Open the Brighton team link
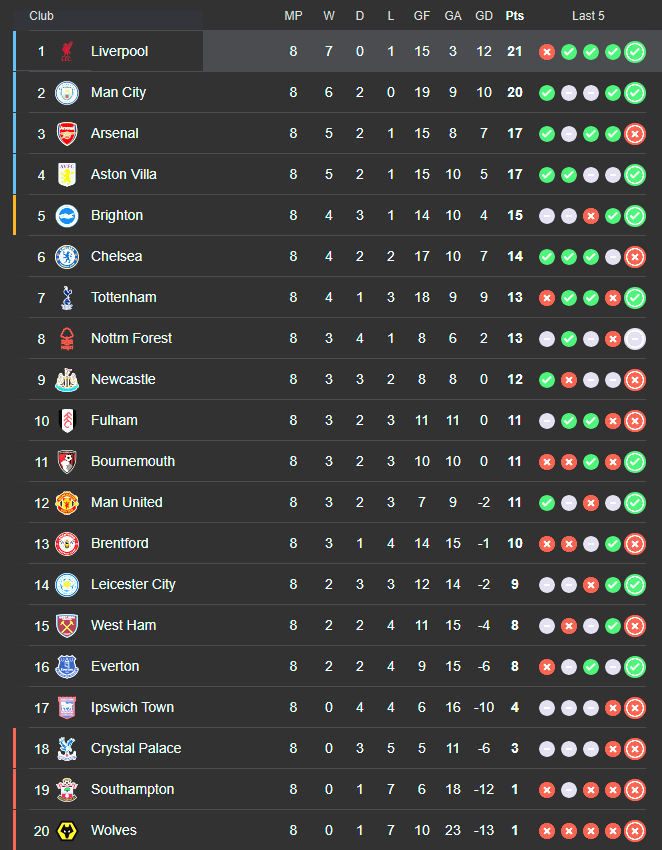This screenshot has height=850, width=662. [x=117, y=216]
